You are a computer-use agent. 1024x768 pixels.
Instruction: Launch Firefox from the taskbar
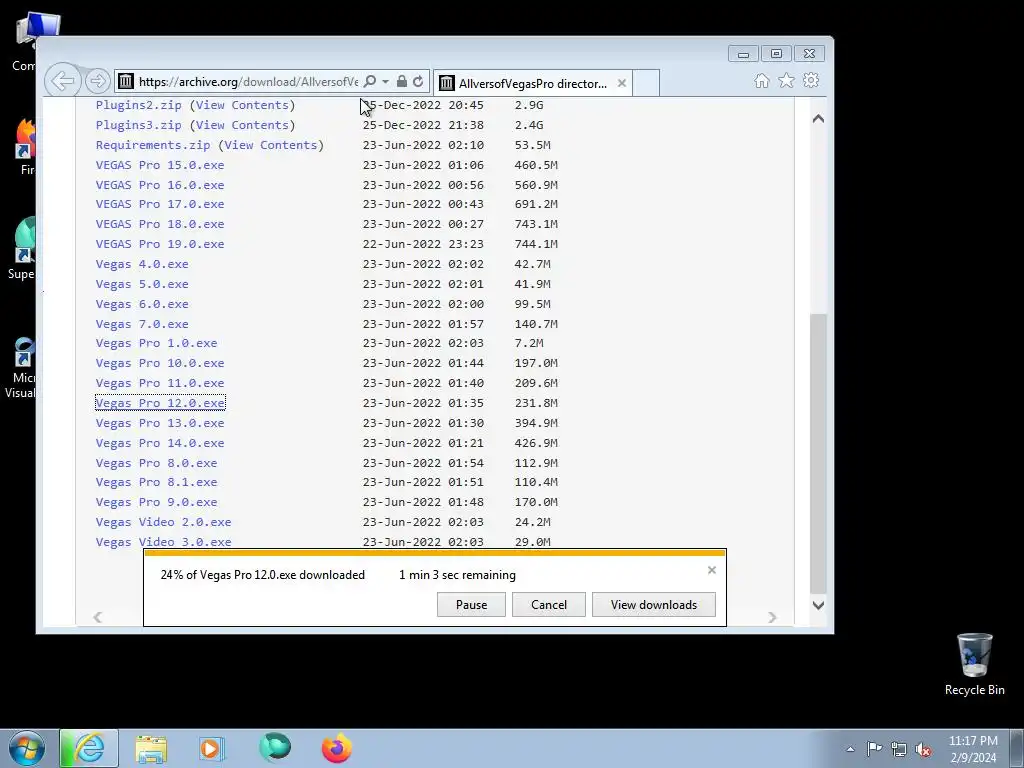coord(337,748)
